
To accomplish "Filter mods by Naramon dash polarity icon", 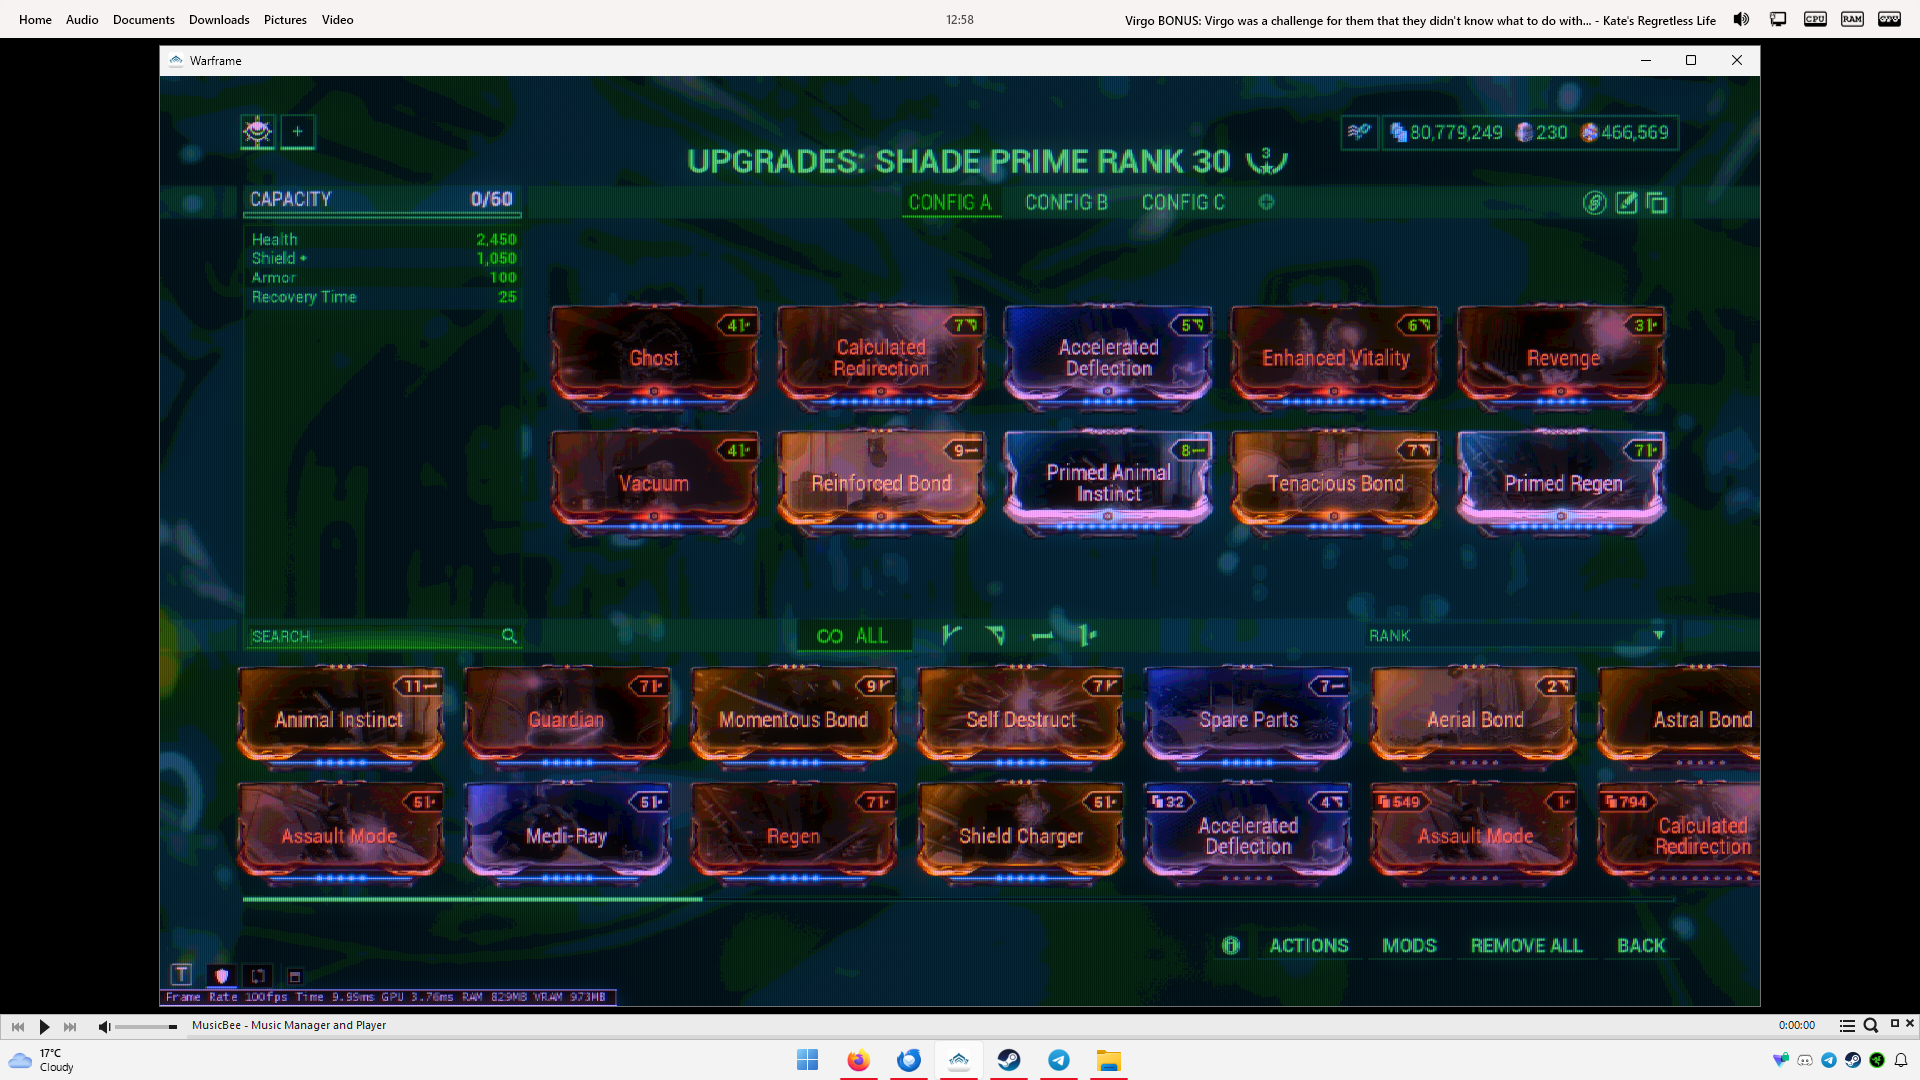I will coord(1042,636).
